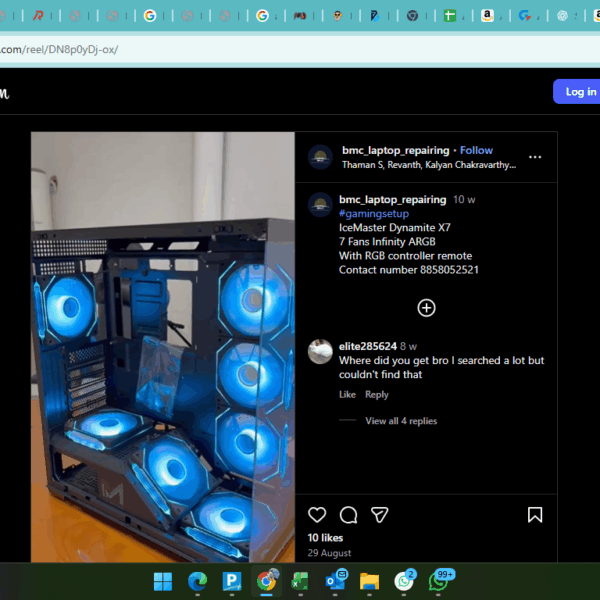Load more comments with plus circle icon

(x=426, y=308)
